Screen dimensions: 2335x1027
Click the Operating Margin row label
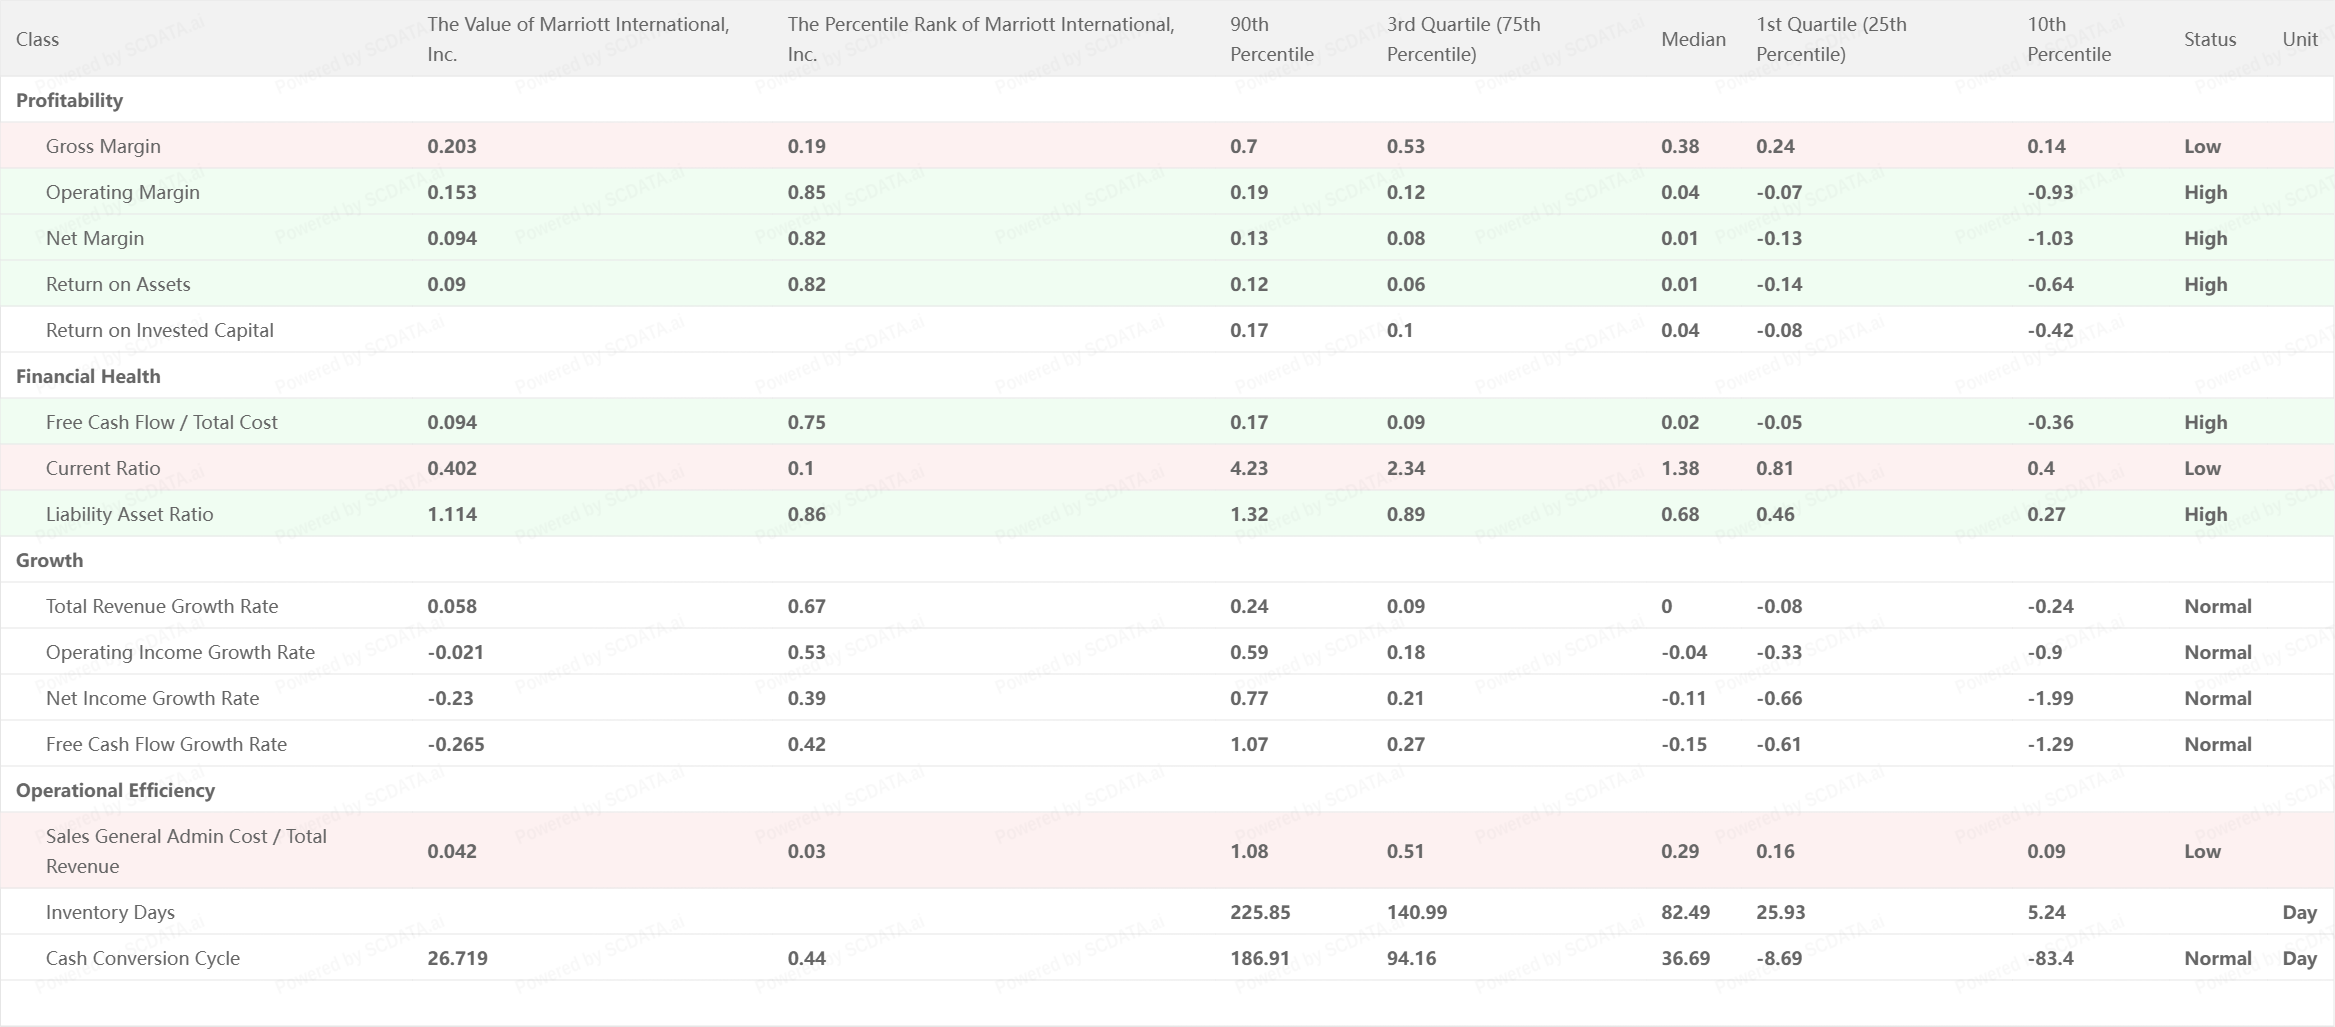123,192
